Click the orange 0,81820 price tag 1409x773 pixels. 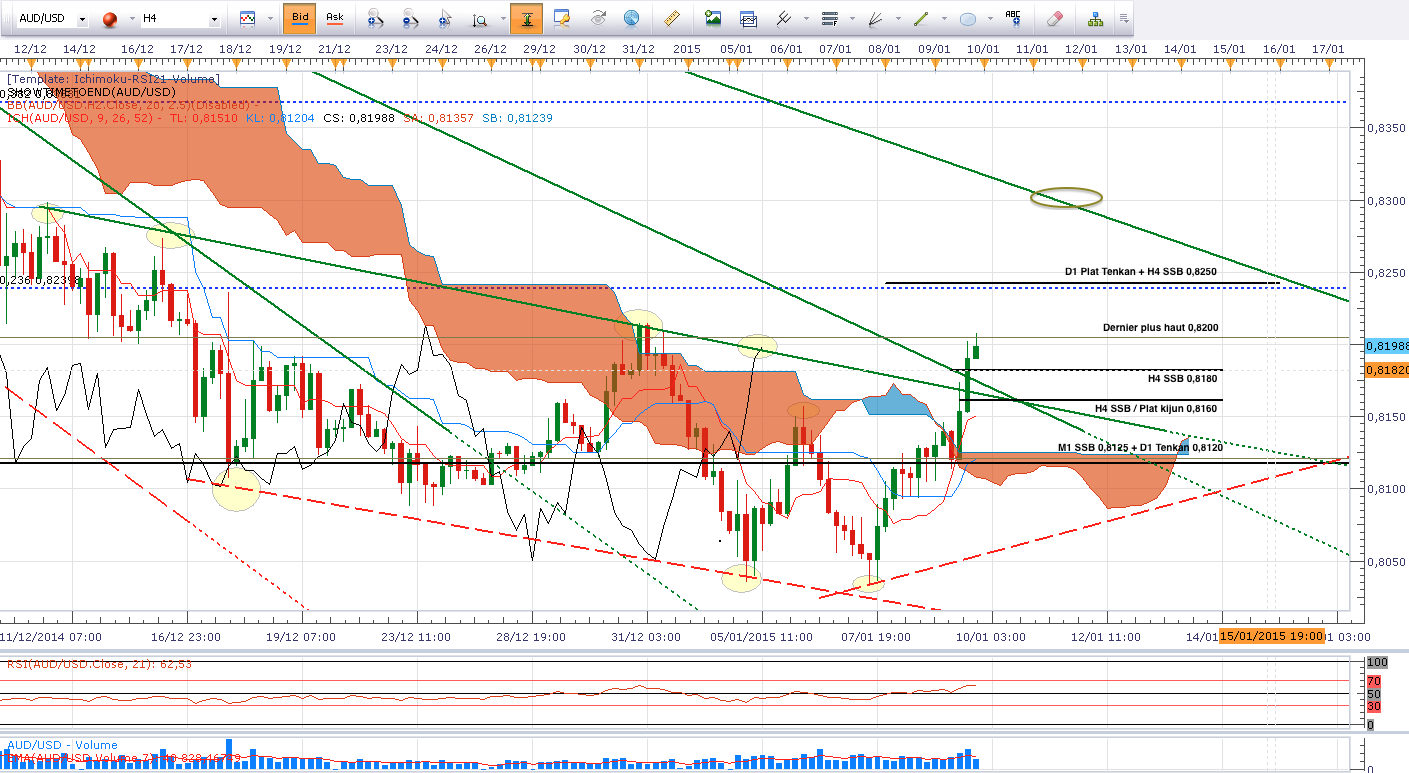1385,370
